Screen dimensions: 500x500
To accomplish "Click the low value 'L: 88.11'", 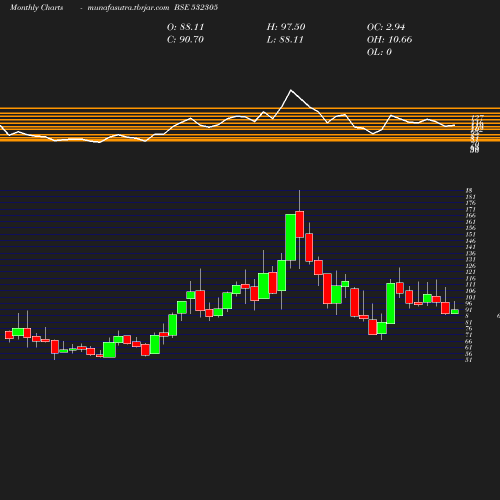I will coord(285,40).
